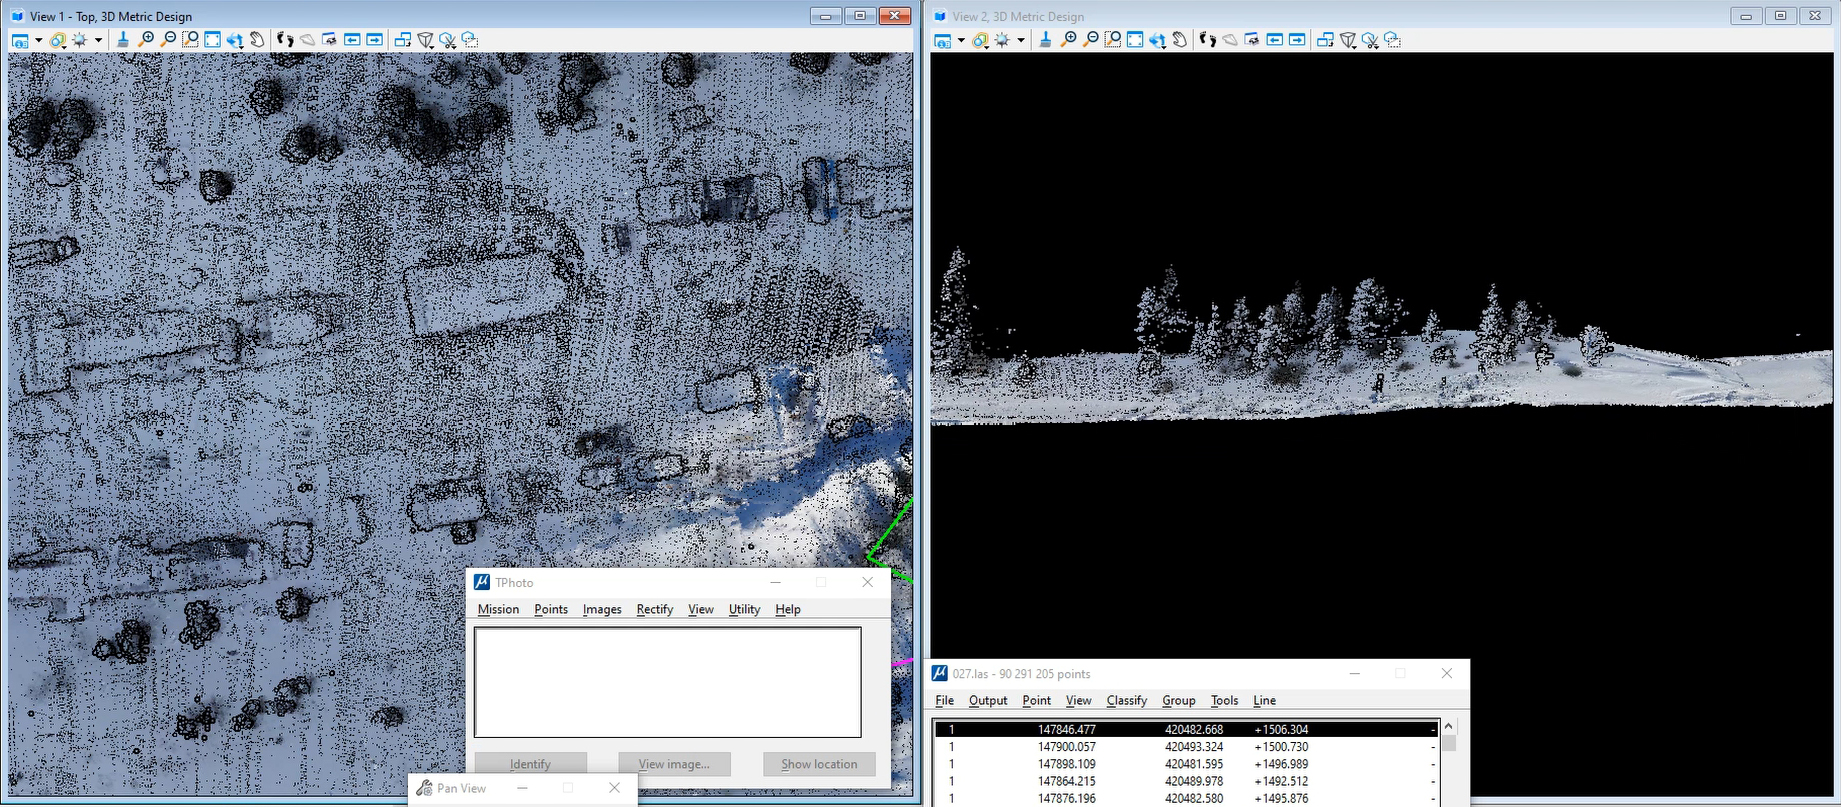This screenshot has height=807, width=1841.
Task: Open Navigate View tool in View 1
Action: coord(329,40)
